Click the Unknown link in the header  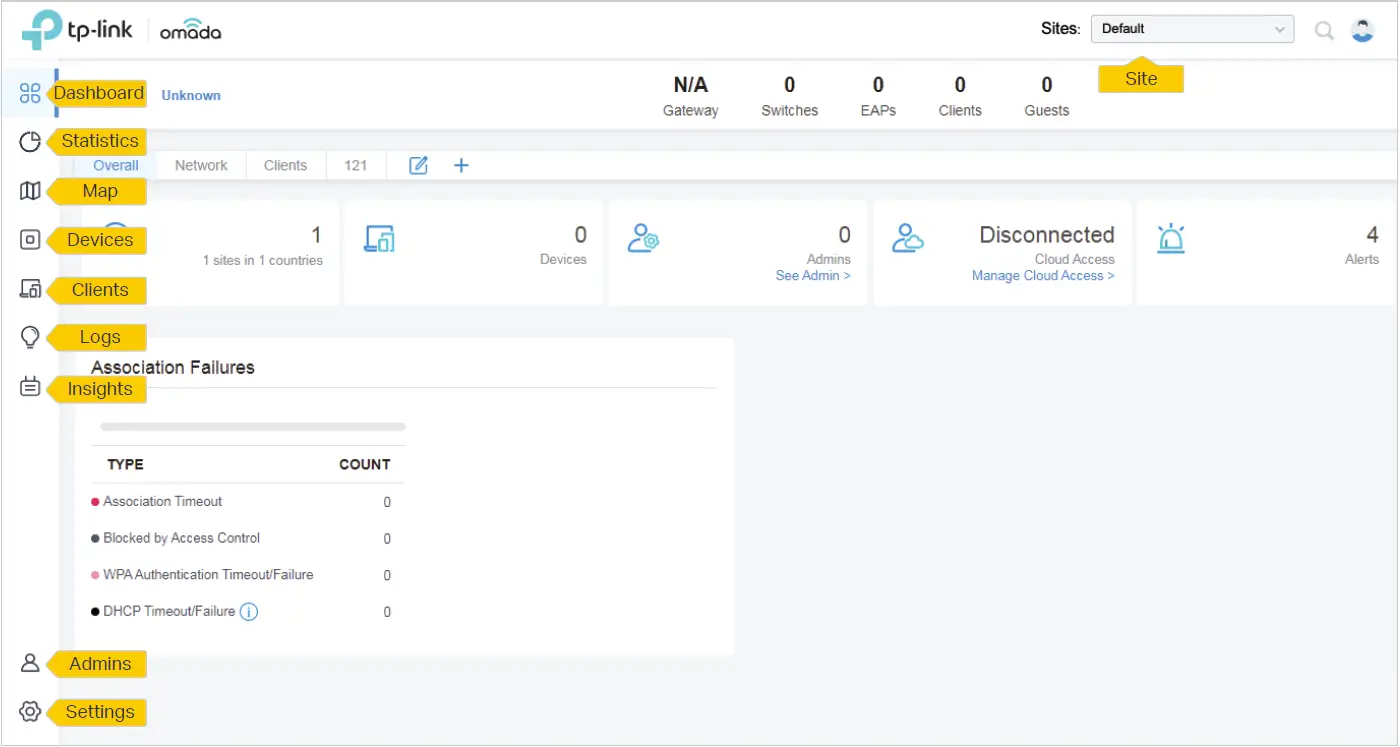point(191,95)
